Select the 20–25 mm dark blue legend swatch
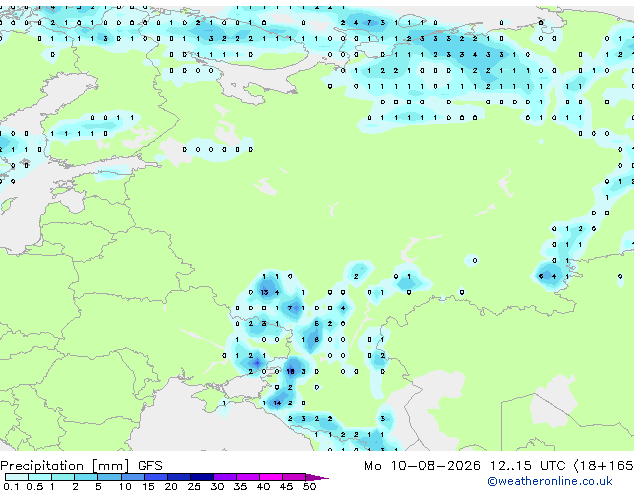 179,477
